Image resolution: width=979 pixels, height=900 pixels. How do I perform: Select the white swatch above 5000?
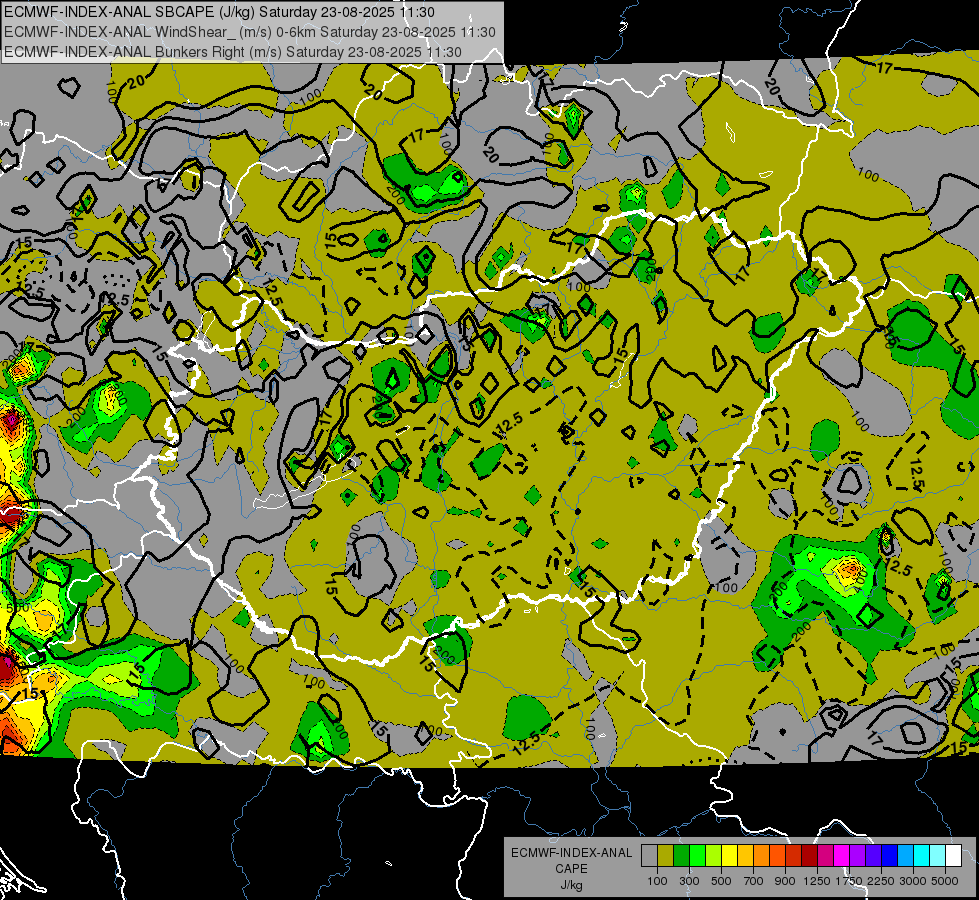click(953, 856)
